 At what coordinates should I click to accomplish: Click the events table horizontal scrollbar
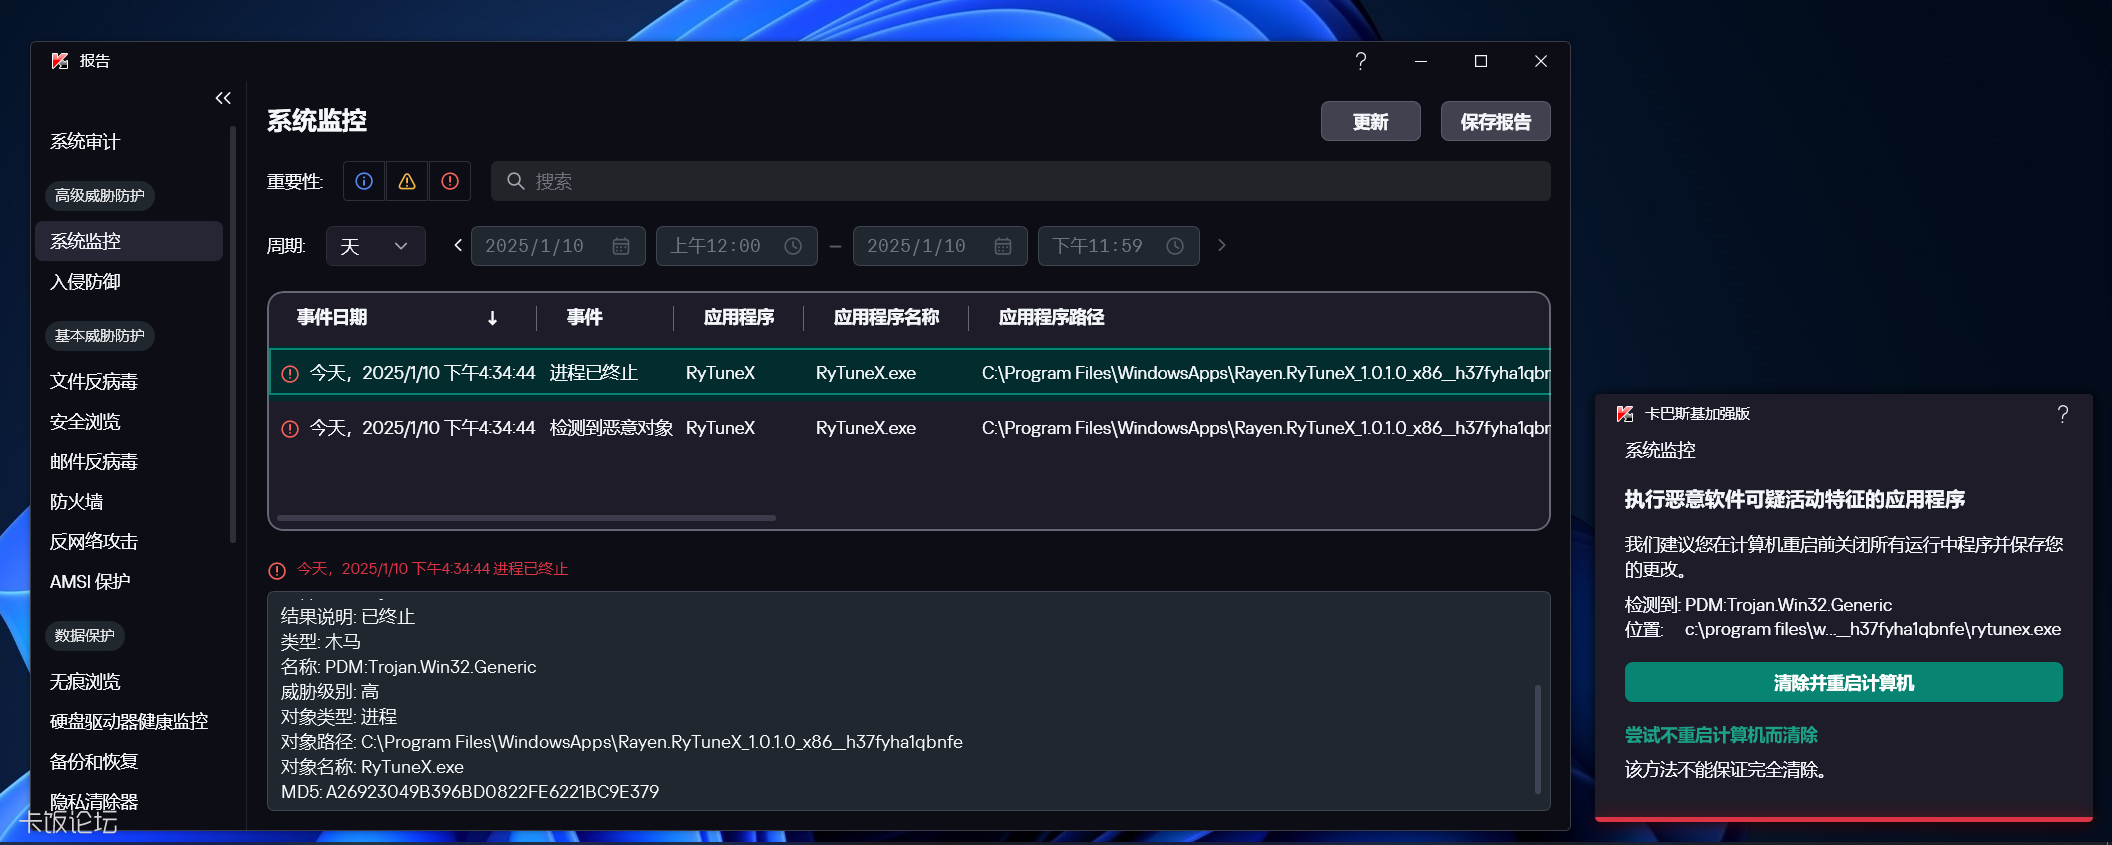pyautogui.click(x=526, y=518)
